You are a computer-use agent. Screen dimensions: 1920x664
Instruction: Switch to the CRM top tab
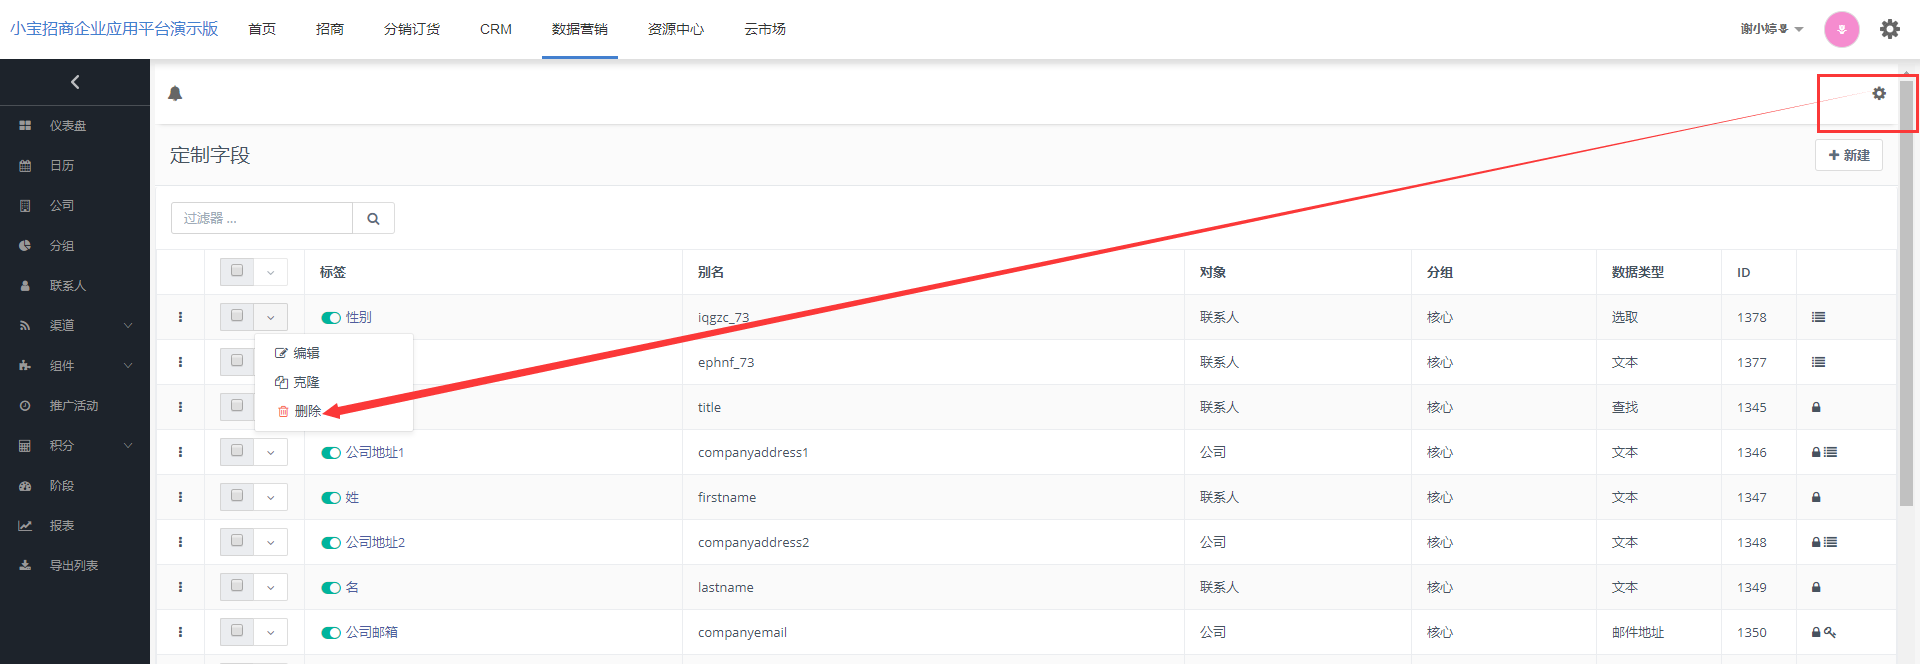pos(495,29)
